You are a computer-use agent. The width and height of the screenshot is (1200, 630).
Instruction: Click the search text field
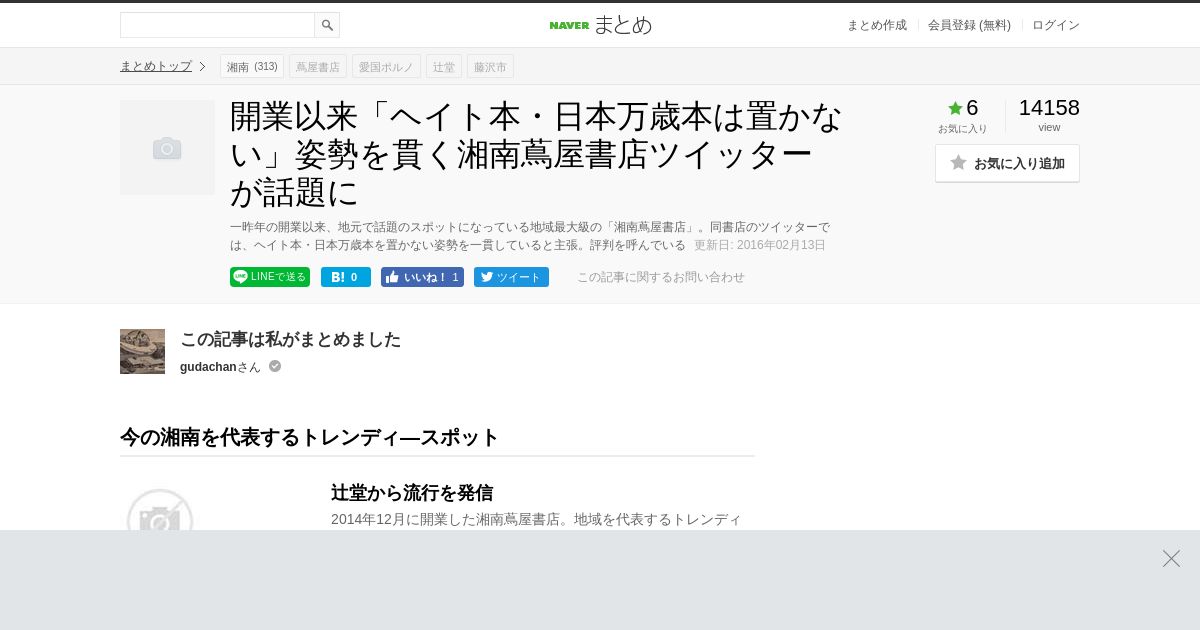(218, 25)
